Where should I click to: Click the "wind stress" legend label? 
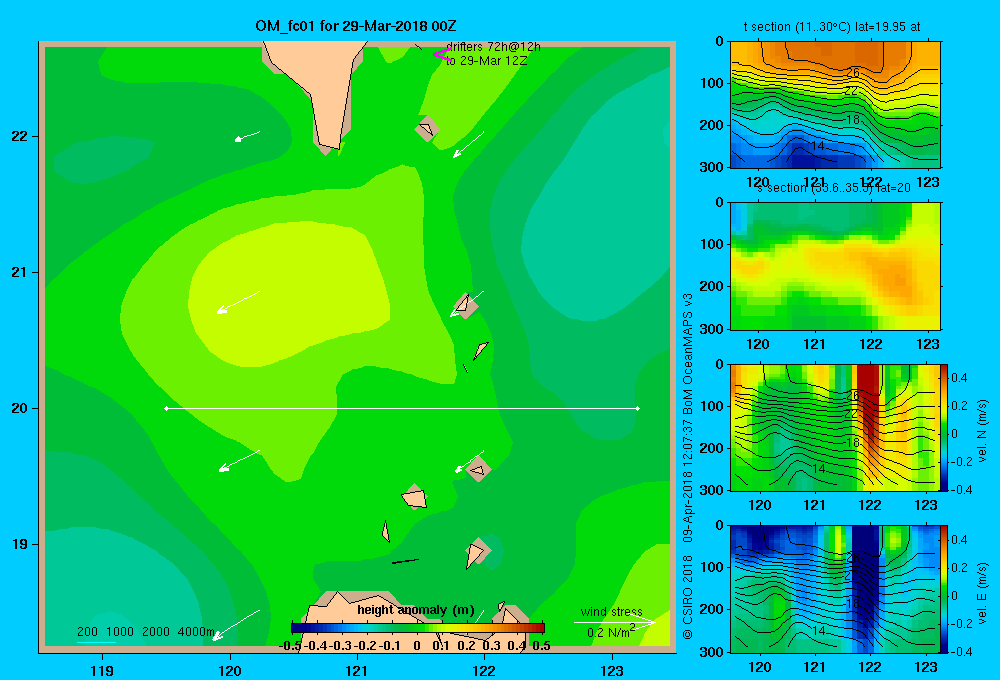coord(611,611)
